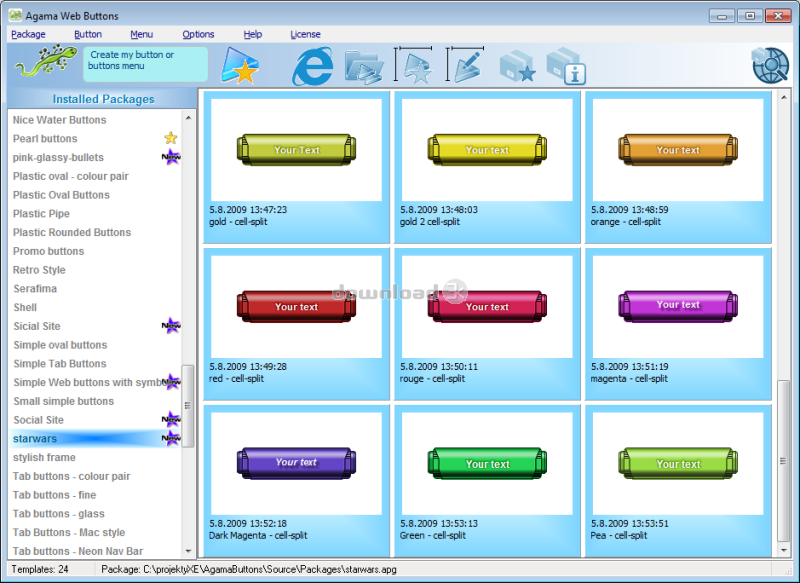Select Simple oval buttons package
Viewport: 800px width, 583px height.
pos(95,345)
